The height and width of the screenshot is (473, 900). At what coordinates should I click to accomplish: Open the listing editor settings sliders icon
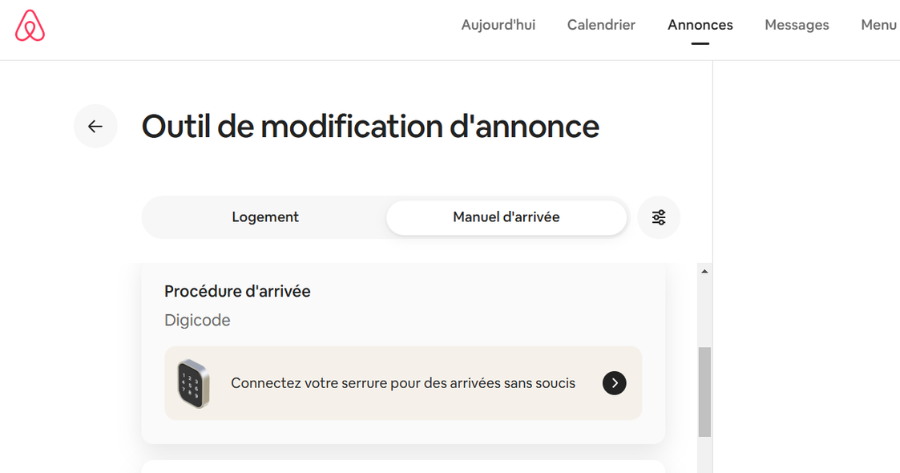click(x=658, y=218)
